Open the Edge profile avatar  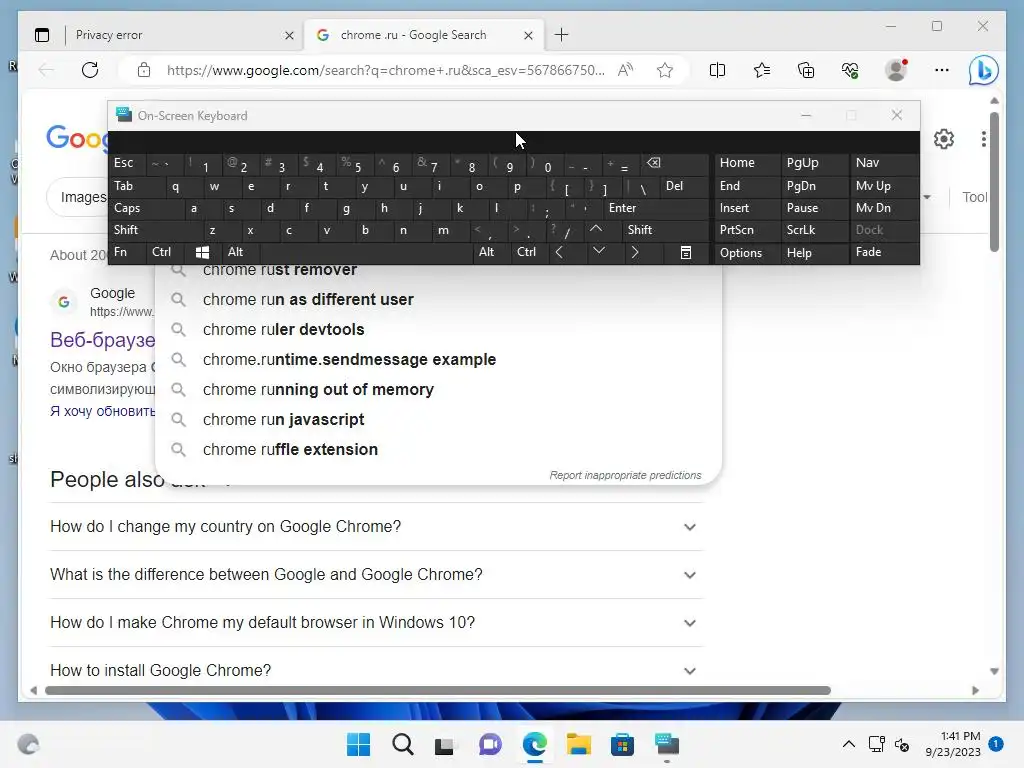coord(896,70)
